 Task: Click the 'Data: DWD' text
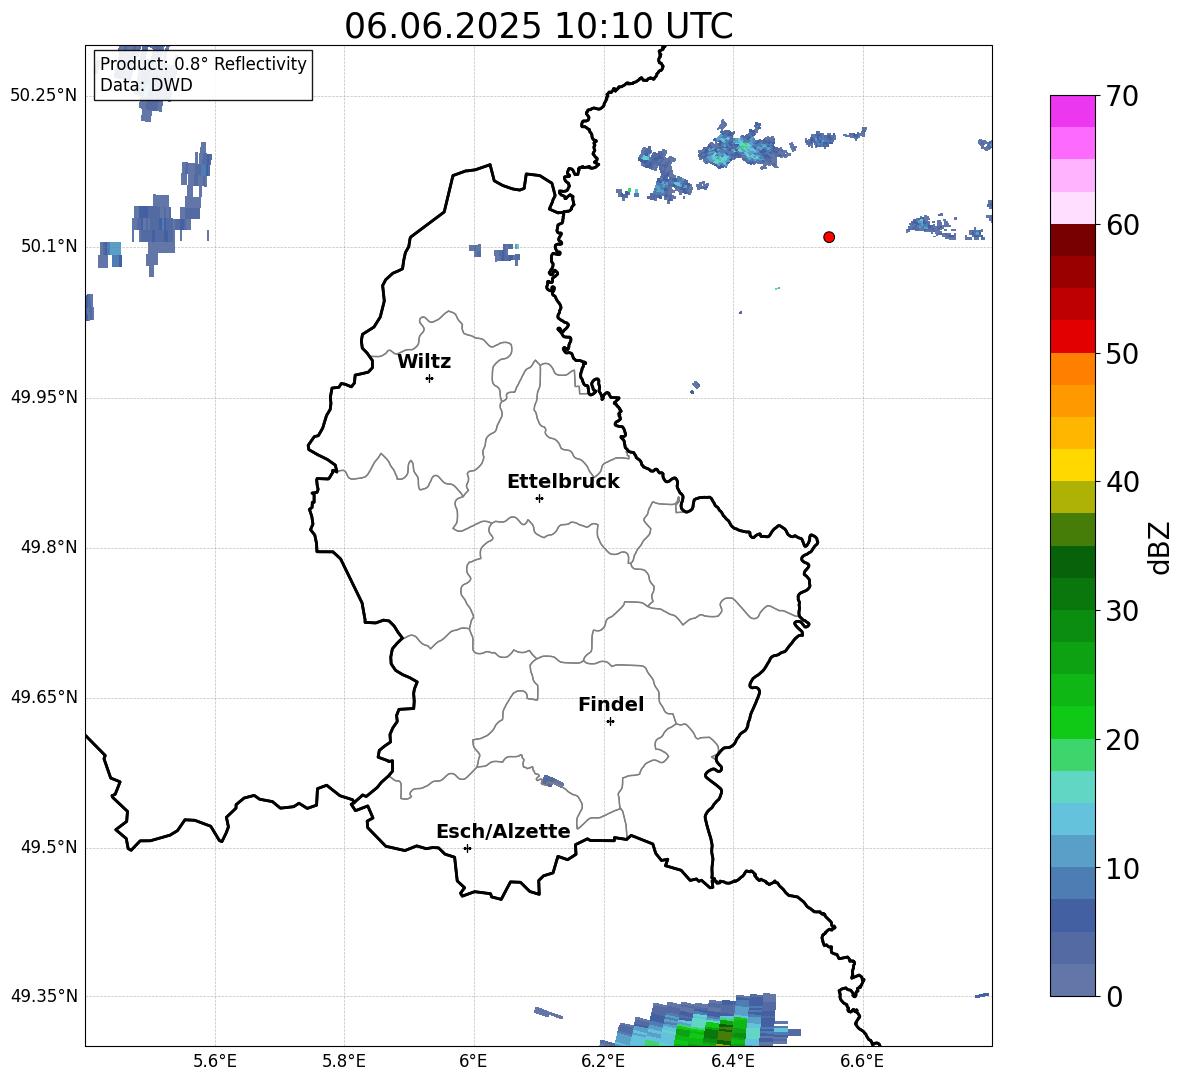146,85
